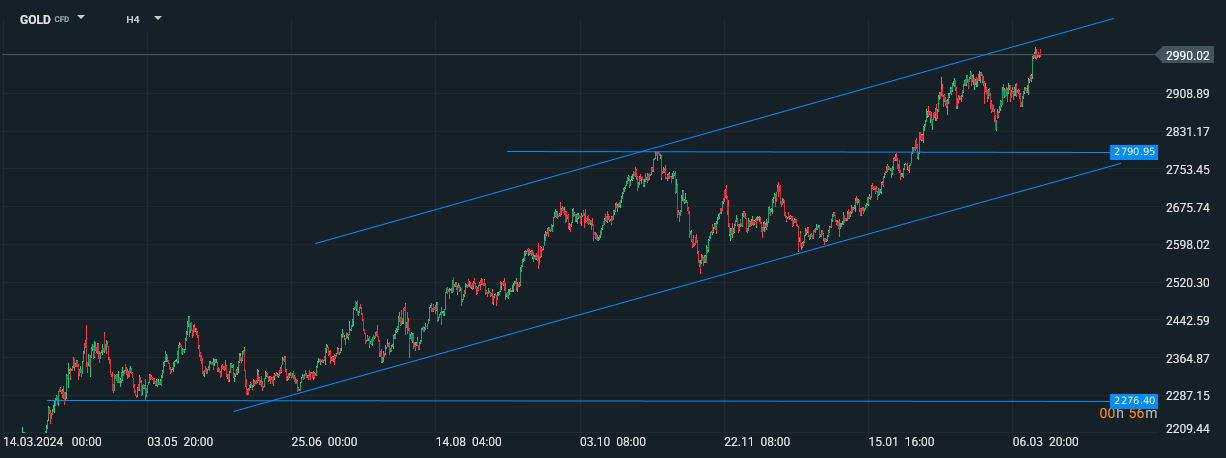Click price axis value 2442.59

[1188, 321]
